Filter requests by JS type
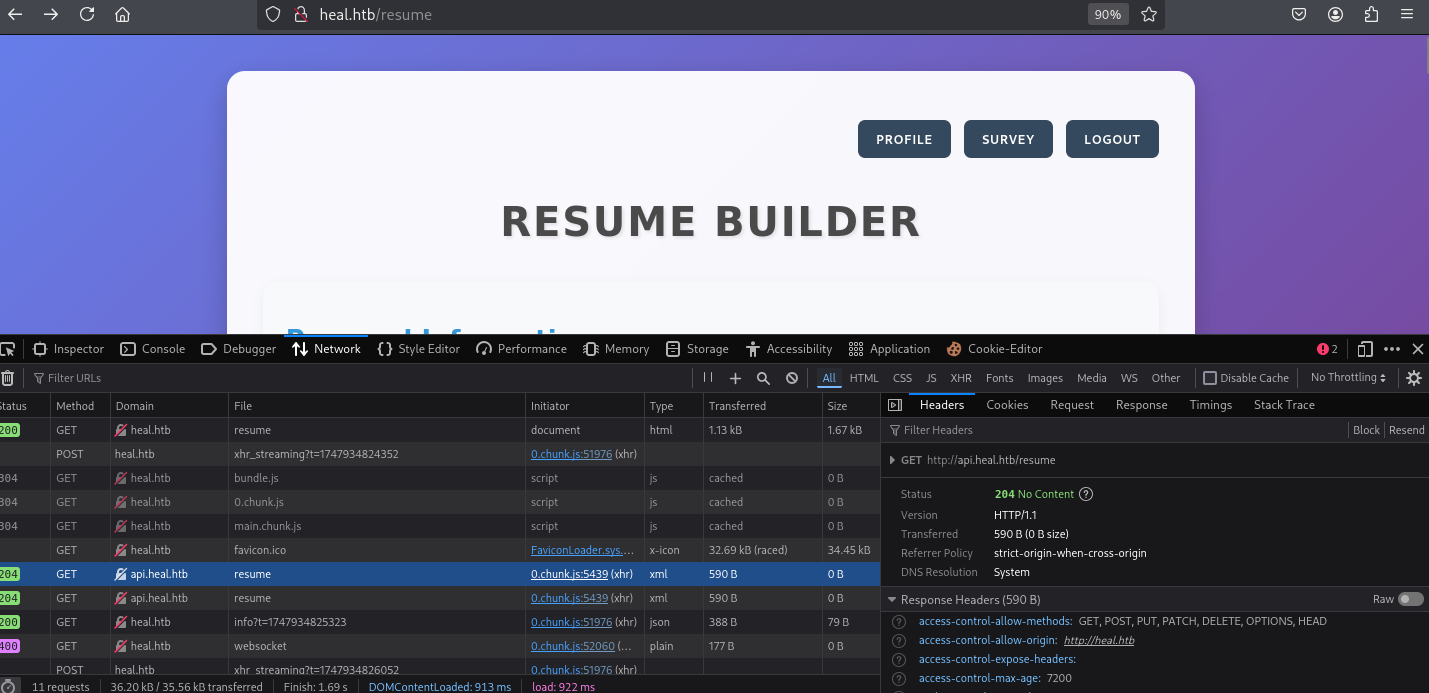The height and width of the screenshot is (693, 1429). [931, 378]
